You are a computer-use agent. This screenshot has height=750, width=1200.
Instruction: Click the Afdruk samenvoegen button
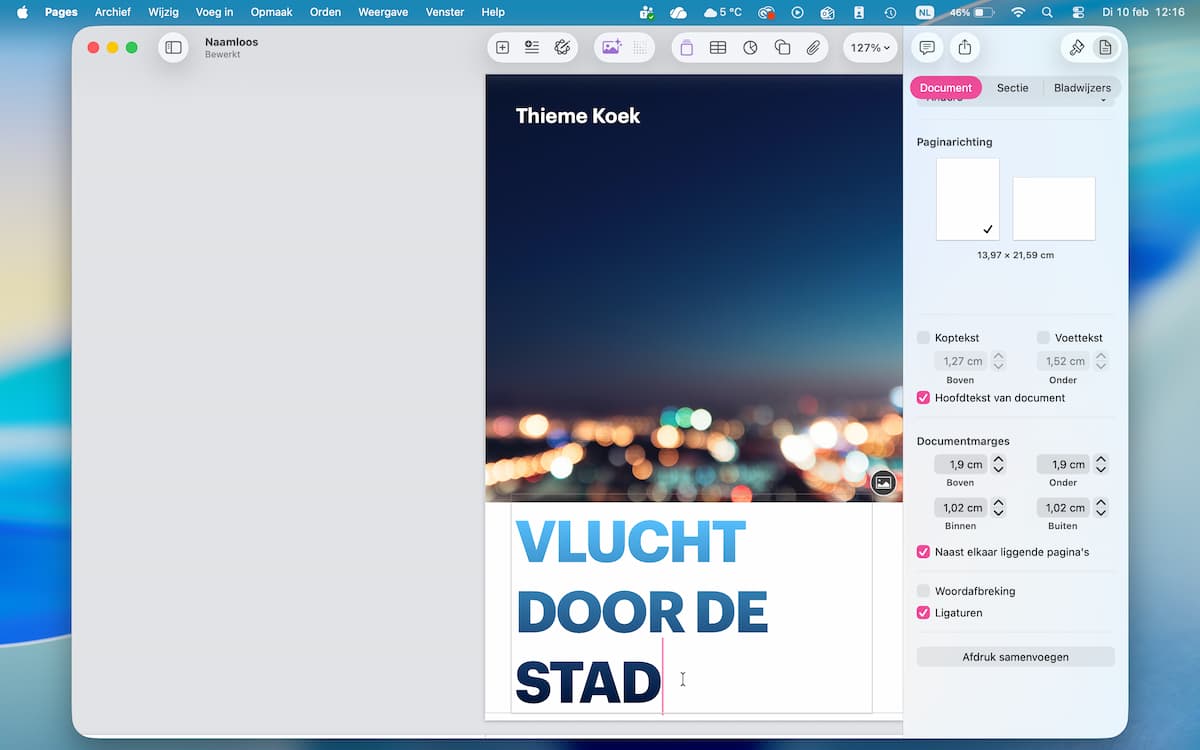pyautogui.click(x=1015, y=657)
